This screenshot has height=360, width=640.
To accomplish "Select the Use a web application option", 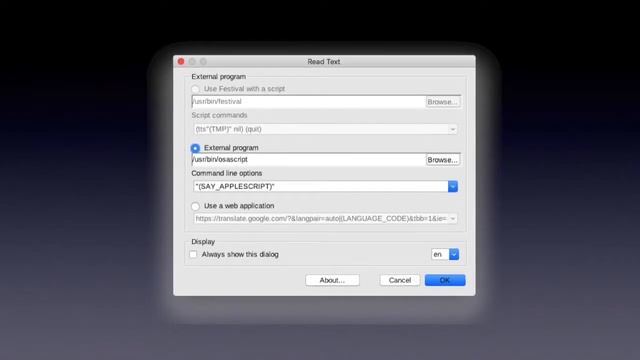I will [196, 206].
